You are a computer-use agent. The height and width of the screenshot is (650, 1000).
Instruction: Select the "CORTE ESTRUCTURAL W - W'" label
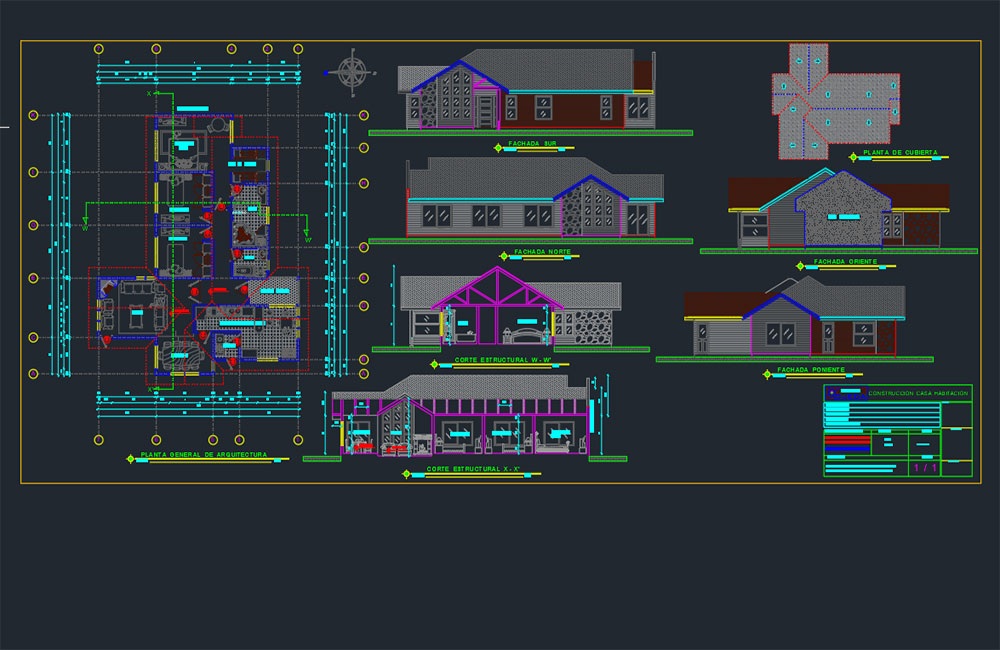[x=503, y=360]
